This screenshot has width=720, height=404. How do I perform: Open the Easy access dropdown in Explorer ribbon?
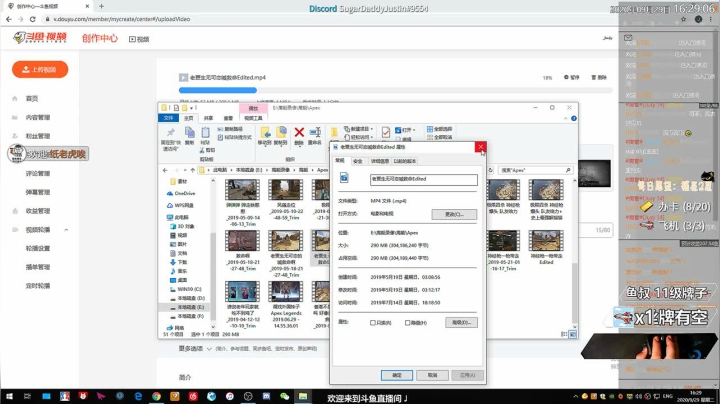359,137
